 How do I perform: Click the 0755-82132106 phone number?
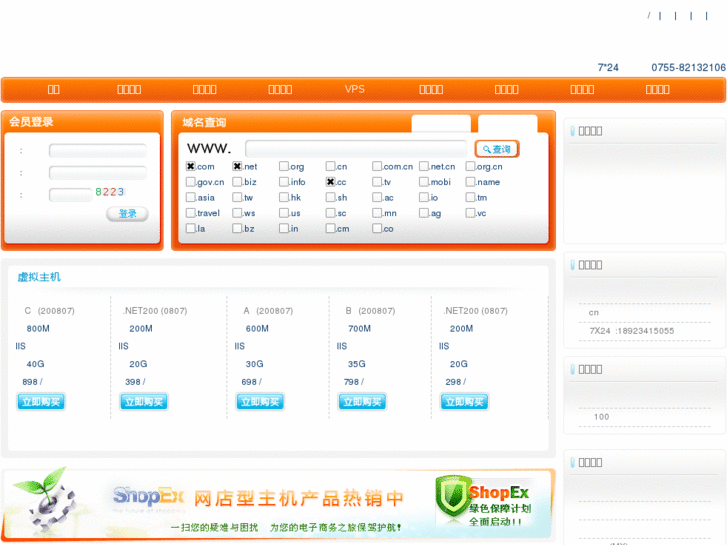point(688,68)
